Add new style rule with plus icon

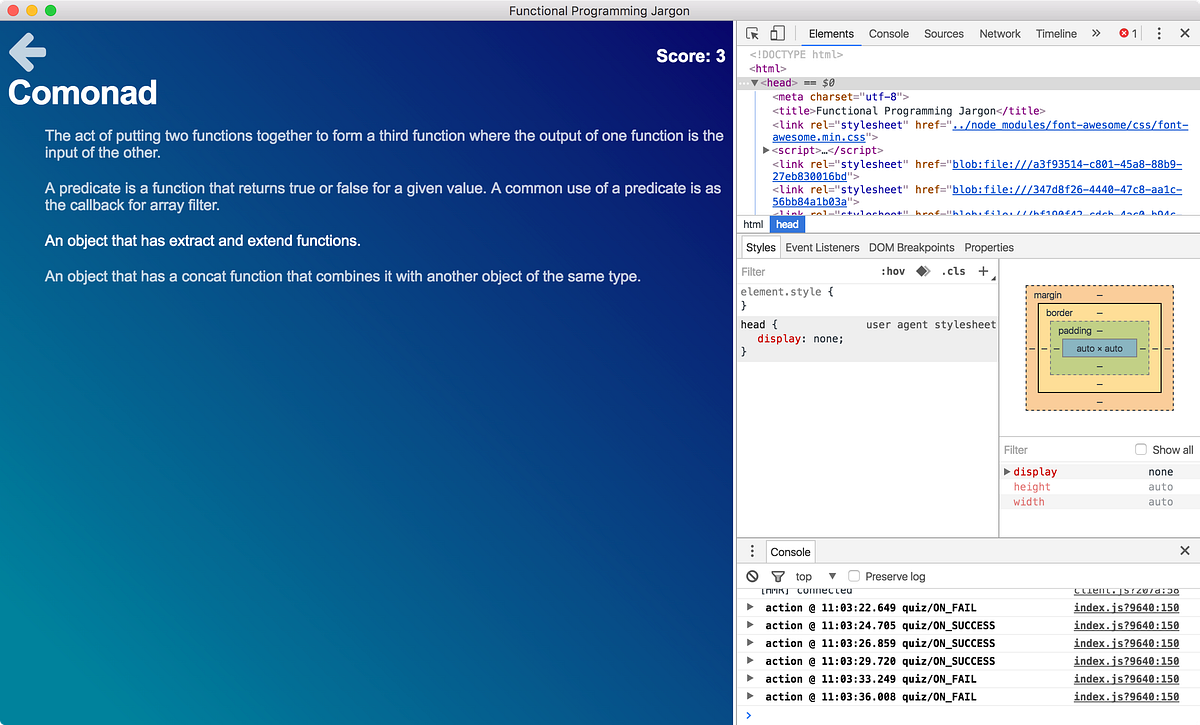[983, 271]
